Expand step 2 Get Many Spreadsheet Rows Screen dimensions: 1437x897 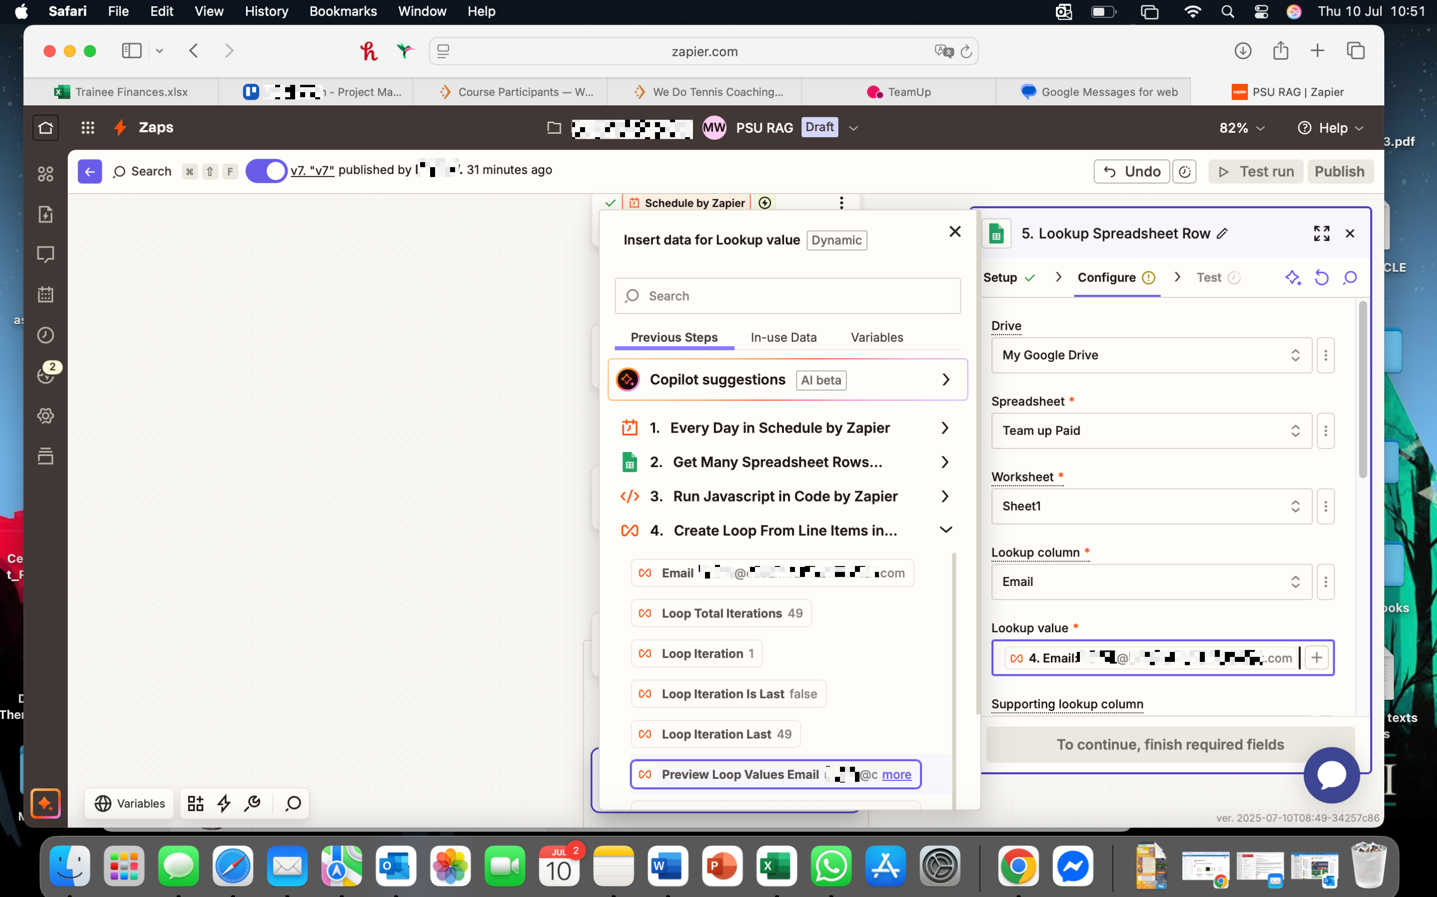pos(788,462)
